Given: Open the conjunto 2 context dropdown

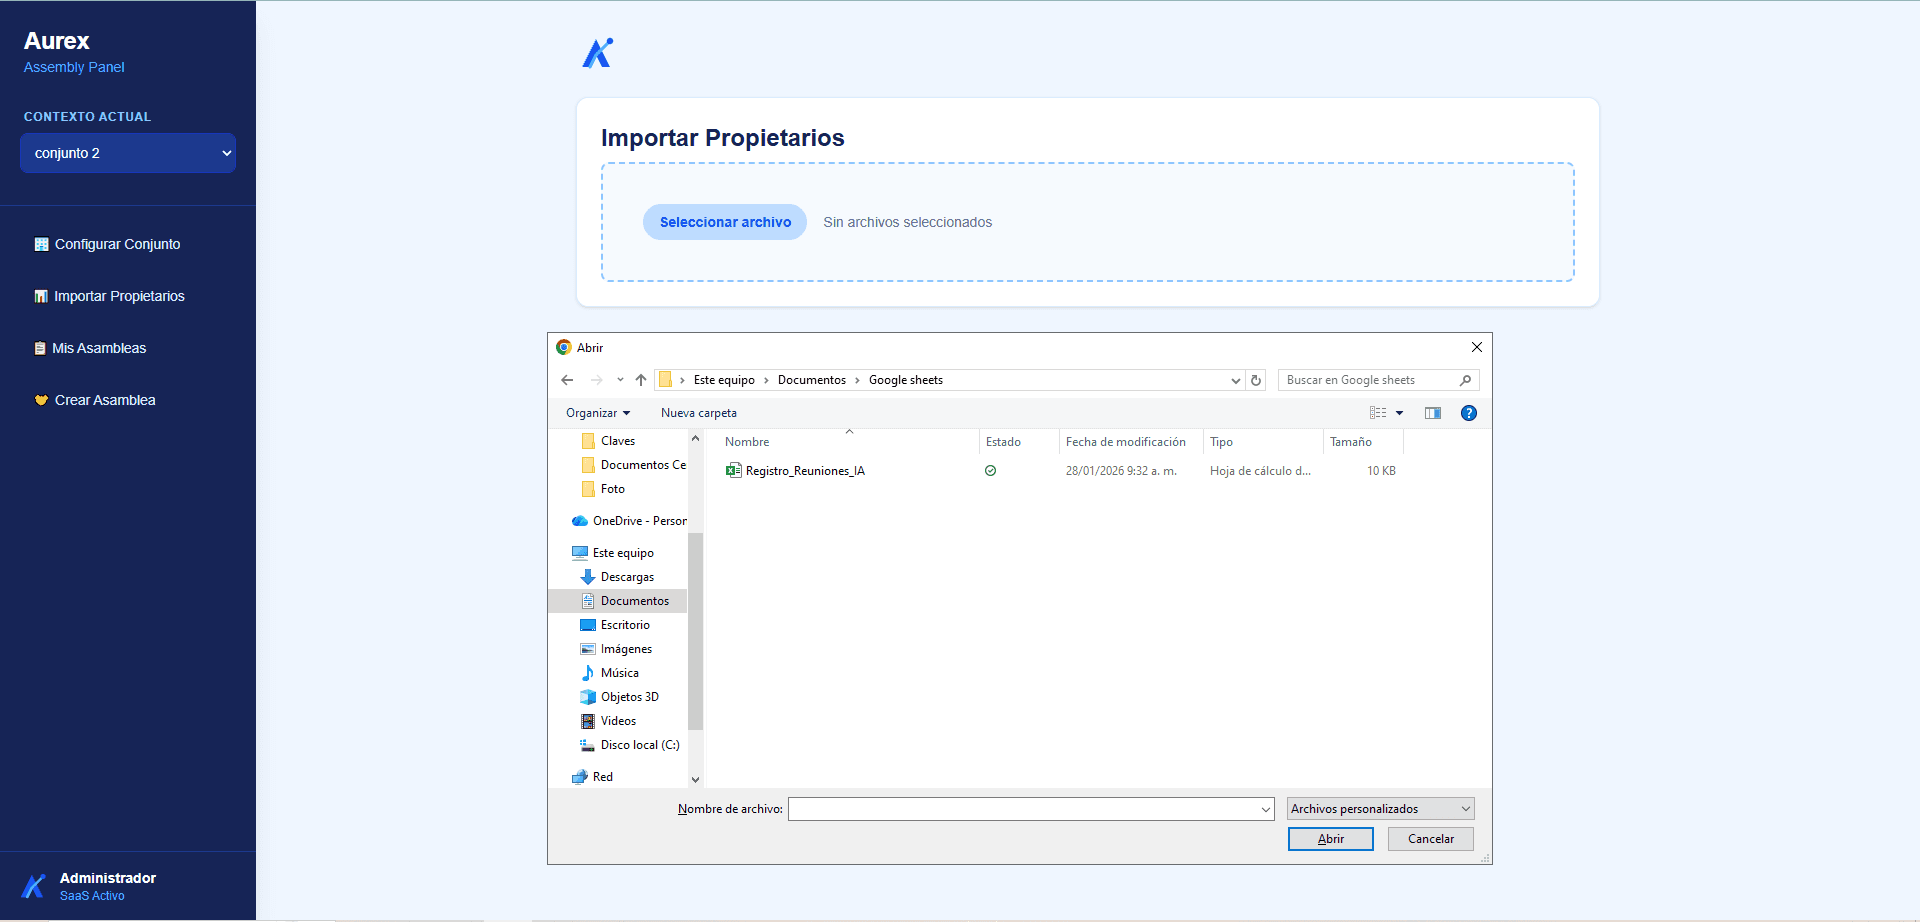Looking at the screenshot, I should click(x=128, y=153).
